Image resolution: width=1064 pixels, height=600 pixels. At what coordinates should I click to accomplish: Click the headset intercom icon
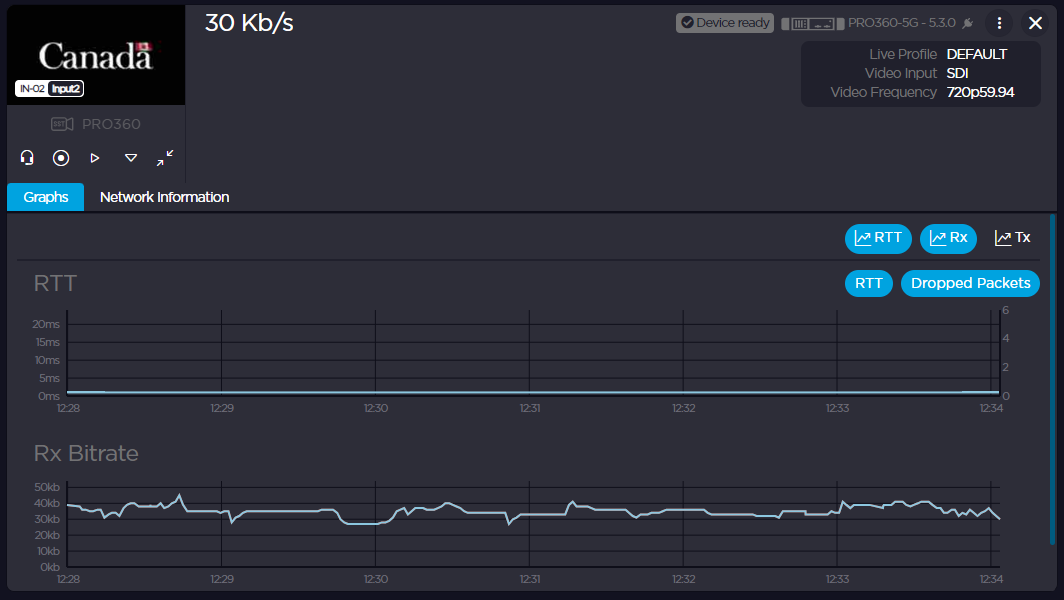(x=28, y=158)
